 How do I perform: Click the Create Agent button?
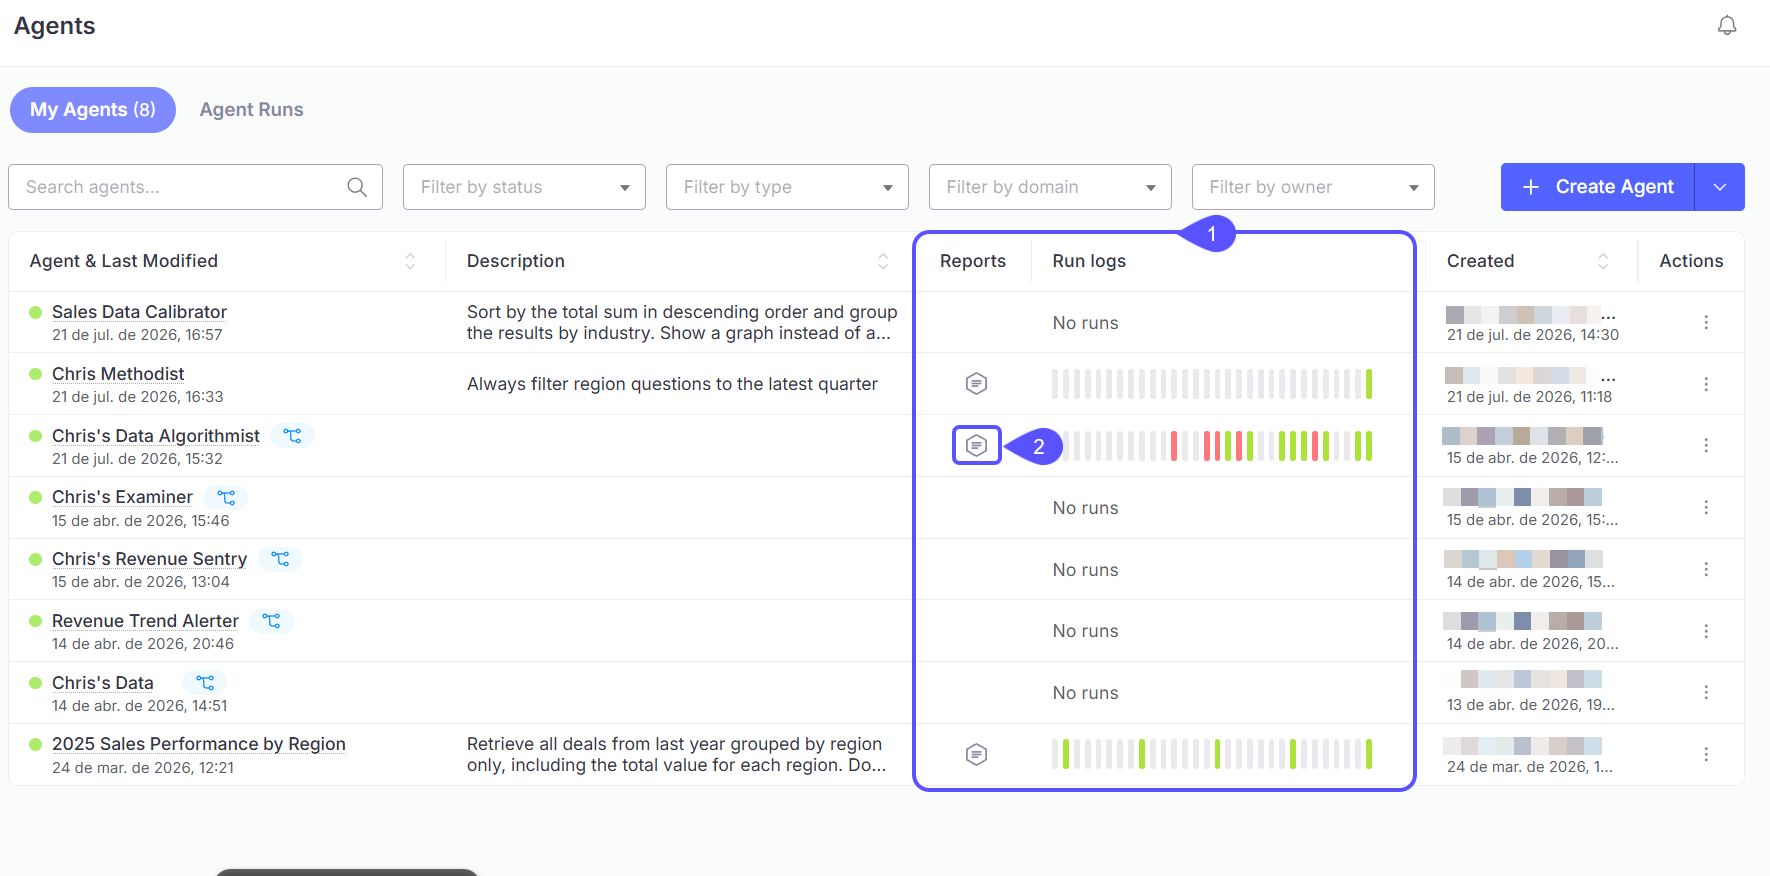coord(1598,187)
